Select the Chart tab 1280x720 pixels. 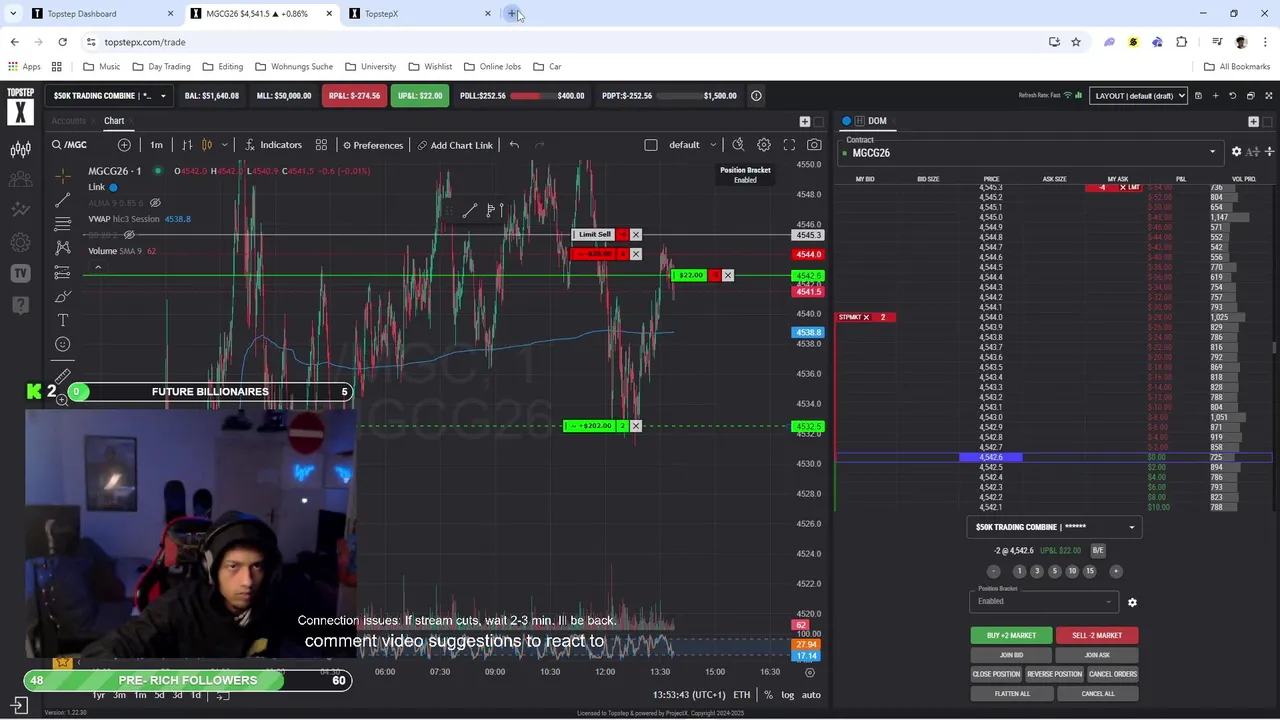[x=114, y=121]
